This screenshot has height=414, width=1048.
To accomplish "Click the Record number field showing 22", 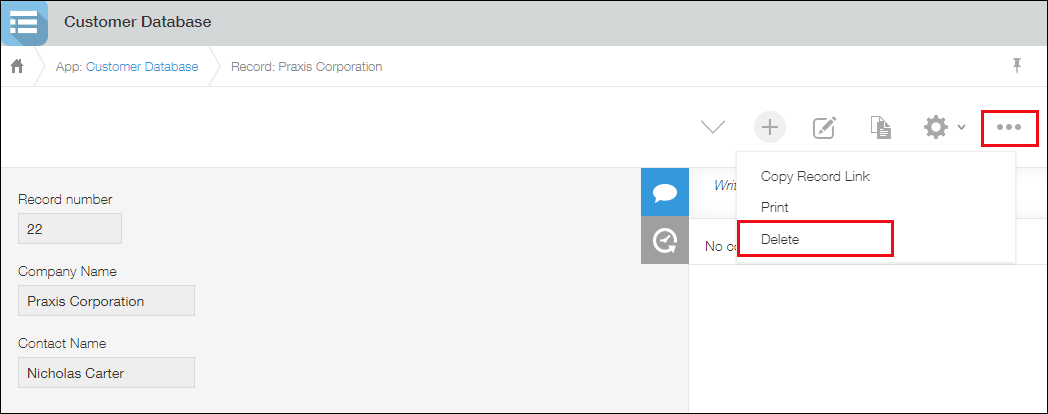I will [70, 229].
